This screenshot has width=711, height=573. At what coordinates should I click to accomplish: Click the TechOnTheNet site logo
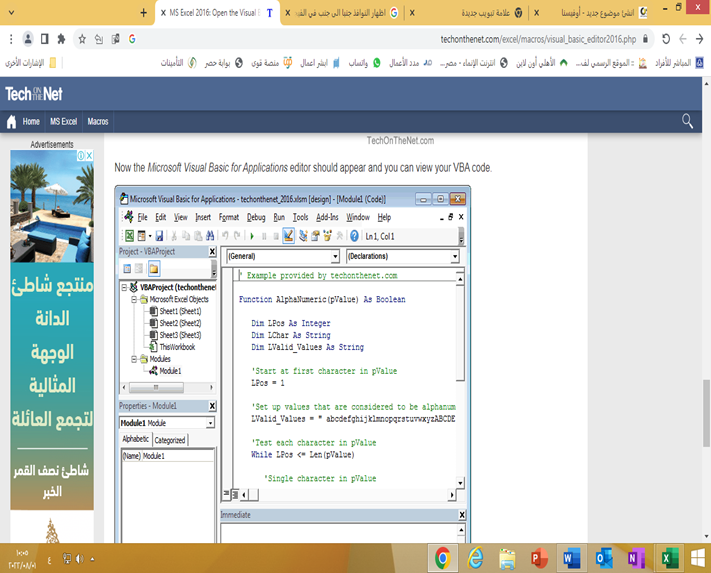[34, 94]
